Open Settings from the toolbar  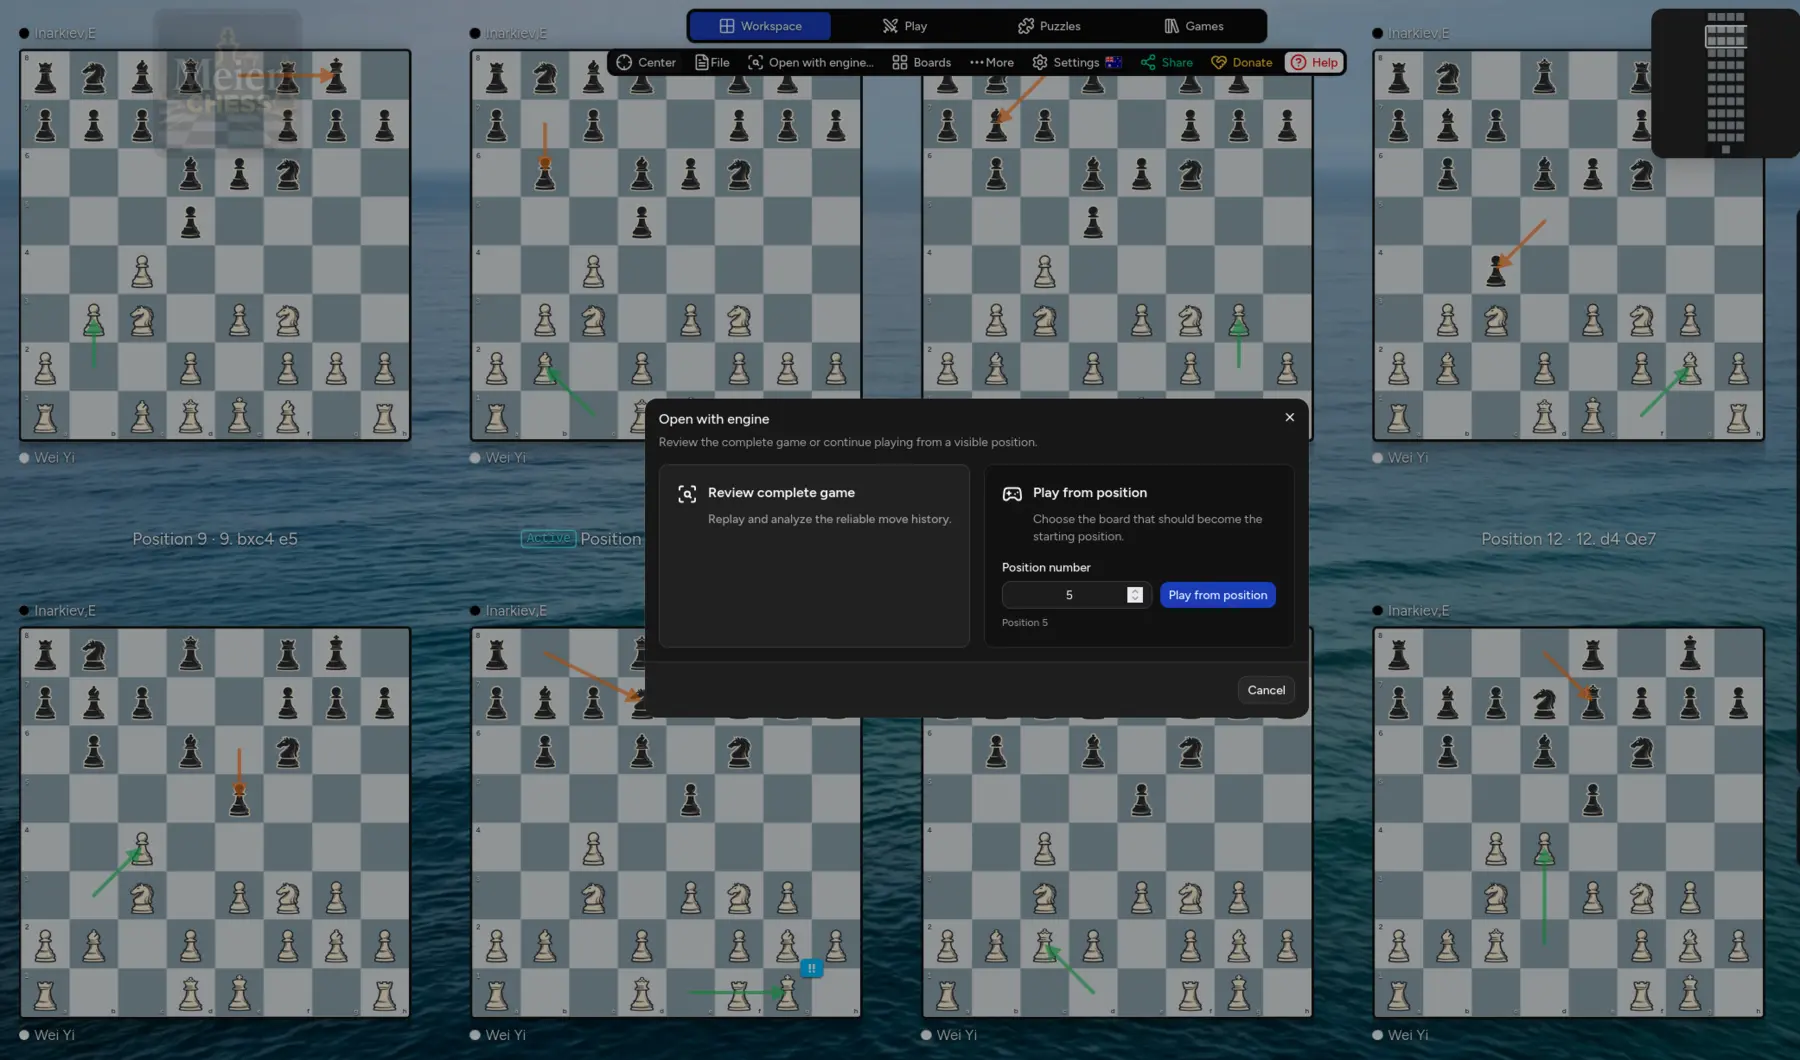pyautogui.click(x=1066, y=62)
